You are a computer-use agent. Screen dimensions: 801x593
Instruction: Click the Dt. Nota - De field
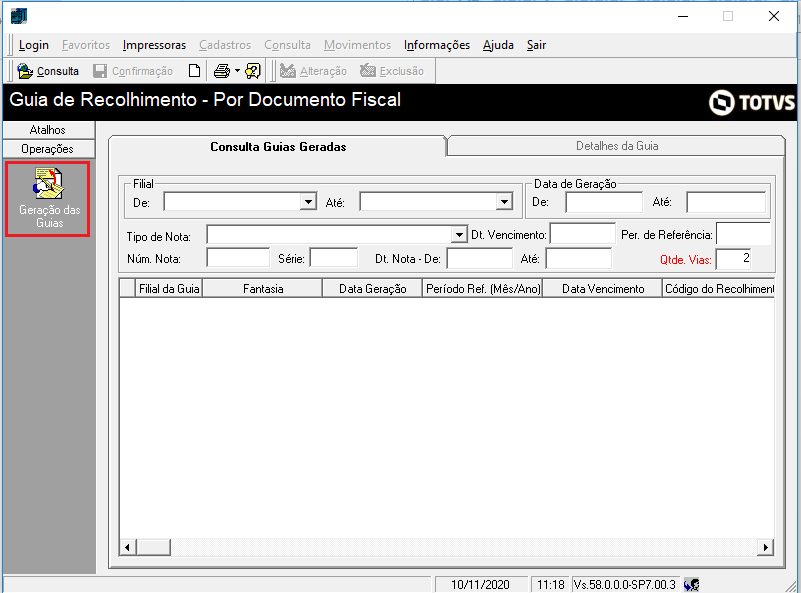pos(479,258)
